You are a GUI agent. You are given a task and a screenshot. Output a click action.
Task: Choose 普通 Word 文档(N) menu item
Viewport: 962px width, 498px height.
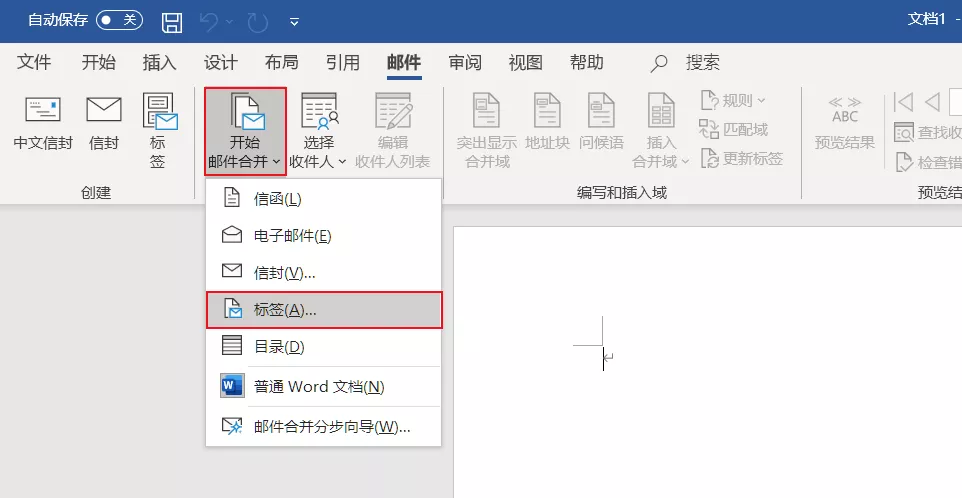point(323,386)
